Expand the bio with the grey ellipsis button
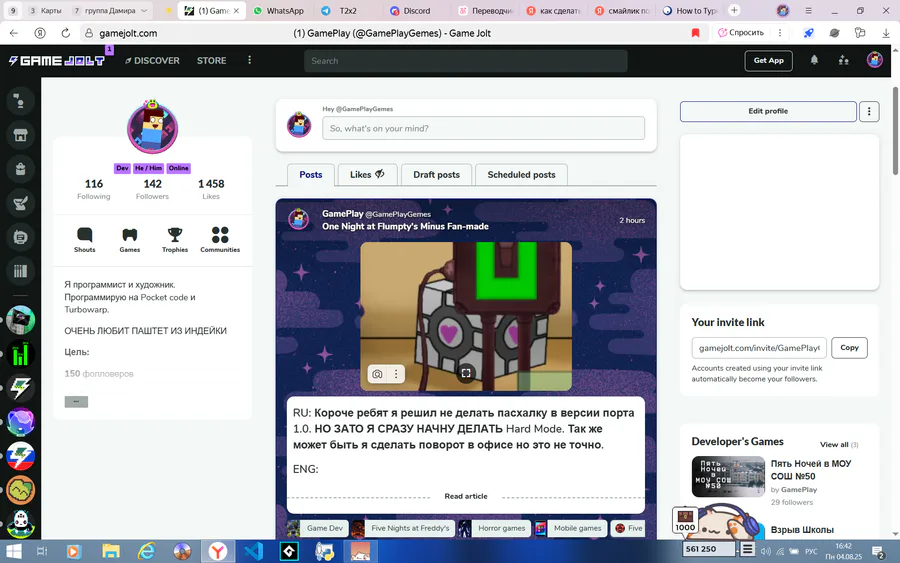Image resolution: width=900 pixels, height=563 pixels. click(76, 401)
